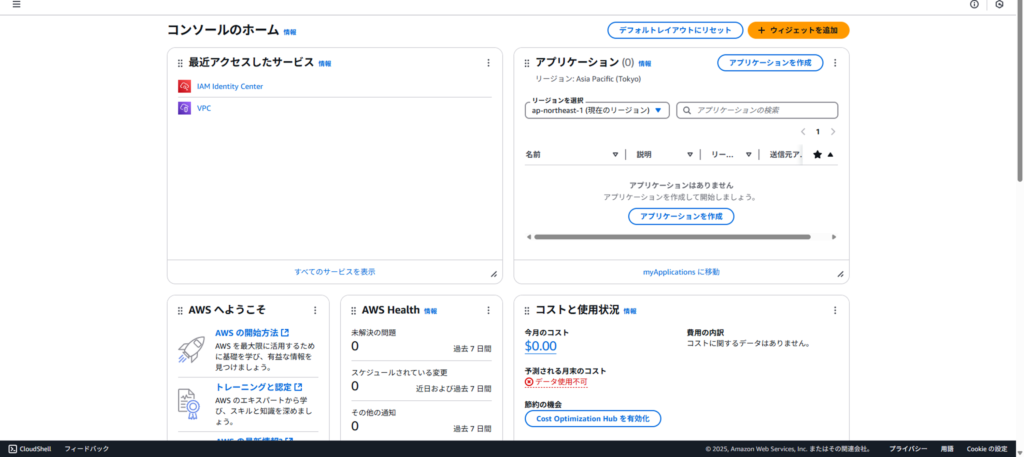Viewport: 1024px width, 457px height.
Task: Click the scroll-left arrow of applications table
Action: (528, 237)
